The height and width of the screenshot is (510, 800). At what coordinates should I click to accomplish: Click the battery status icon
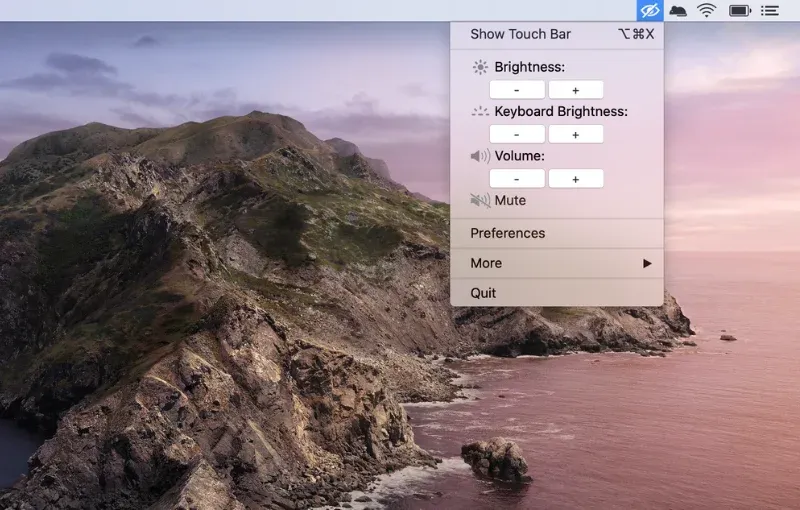point(739,11)
